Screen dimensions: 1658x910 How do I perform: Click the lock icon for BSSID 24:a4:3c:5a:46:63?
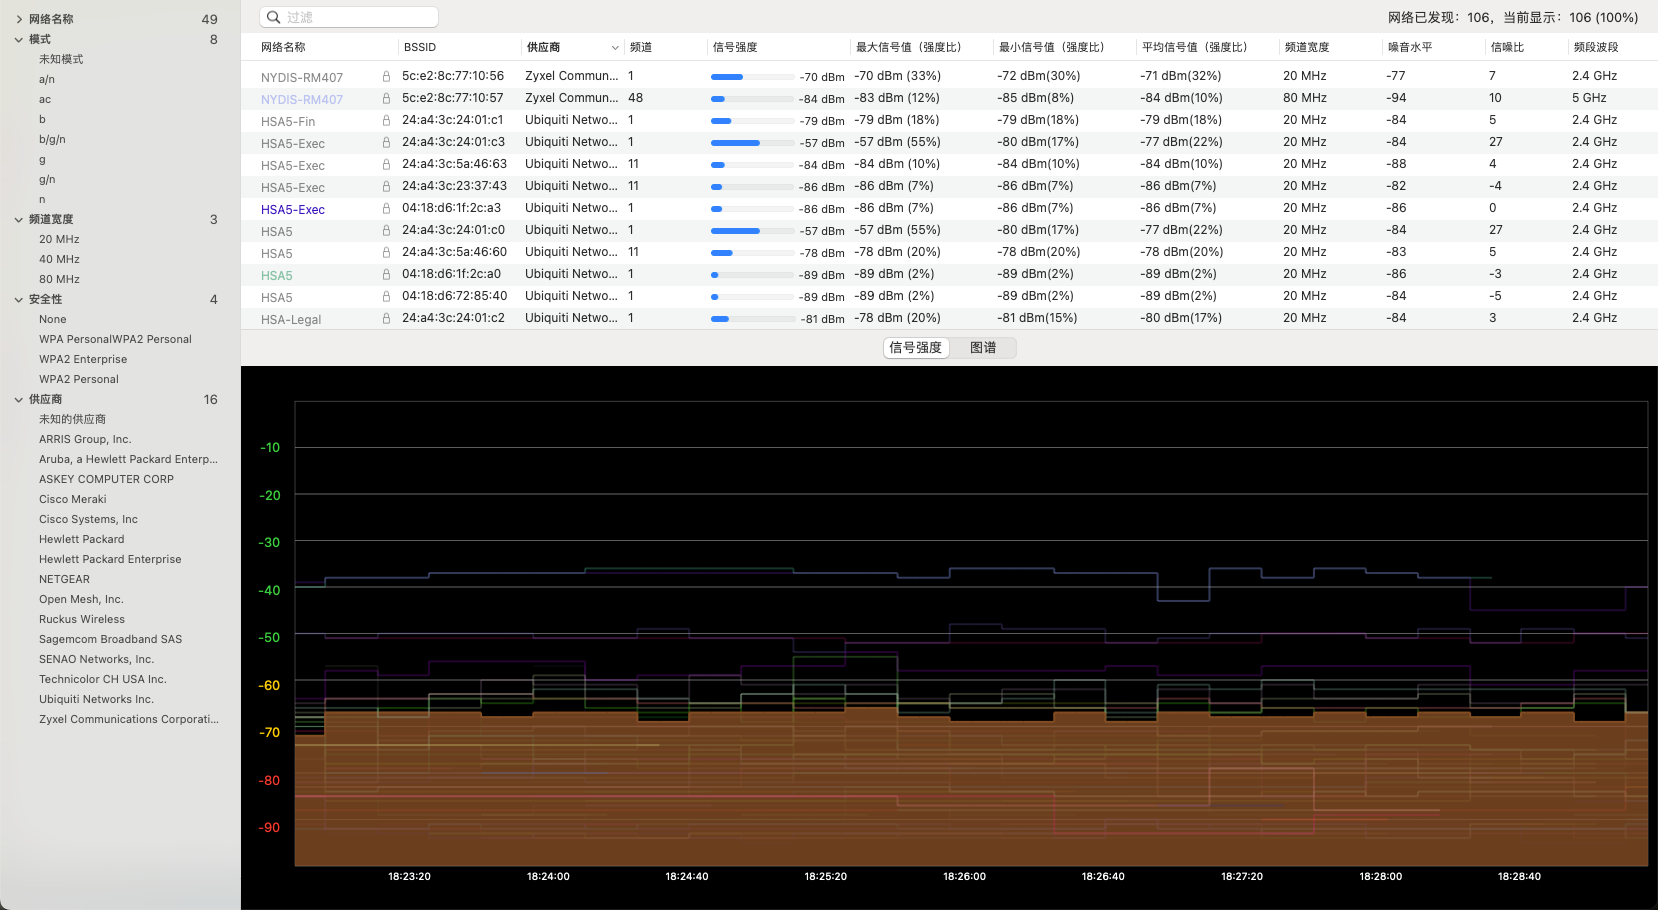tap(386, 164)
